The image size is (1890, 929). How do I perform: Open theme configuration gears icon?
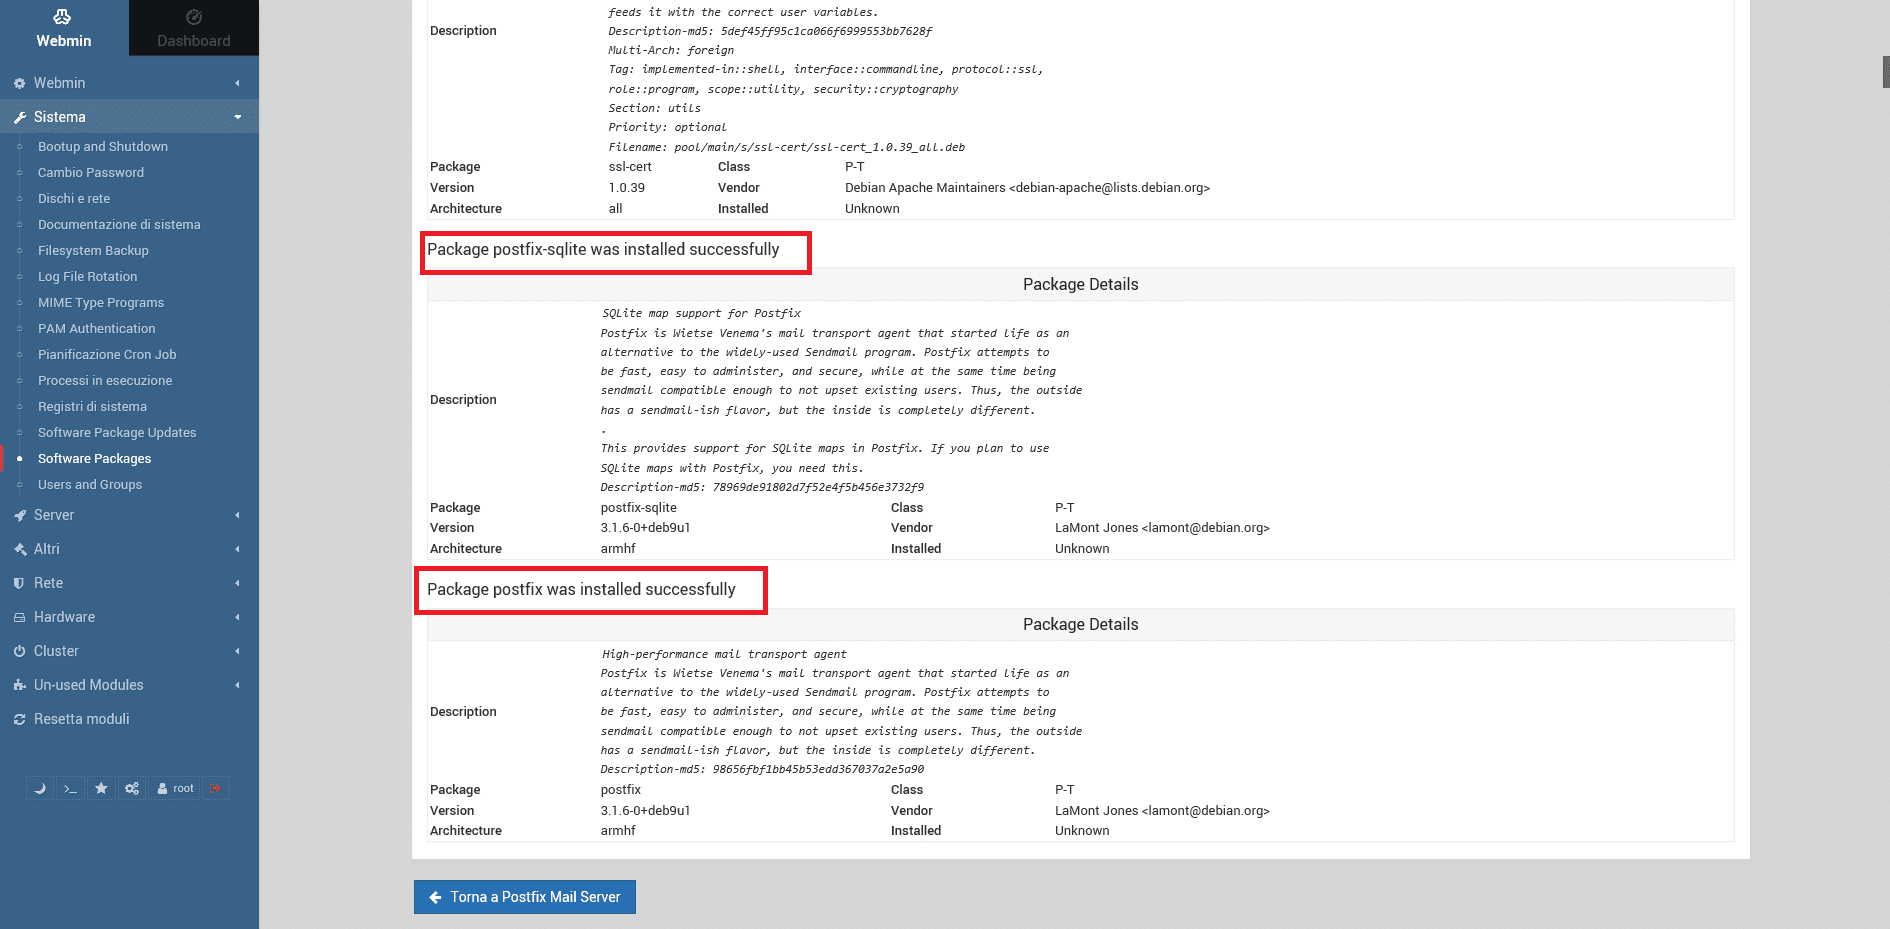click(132, 788)
